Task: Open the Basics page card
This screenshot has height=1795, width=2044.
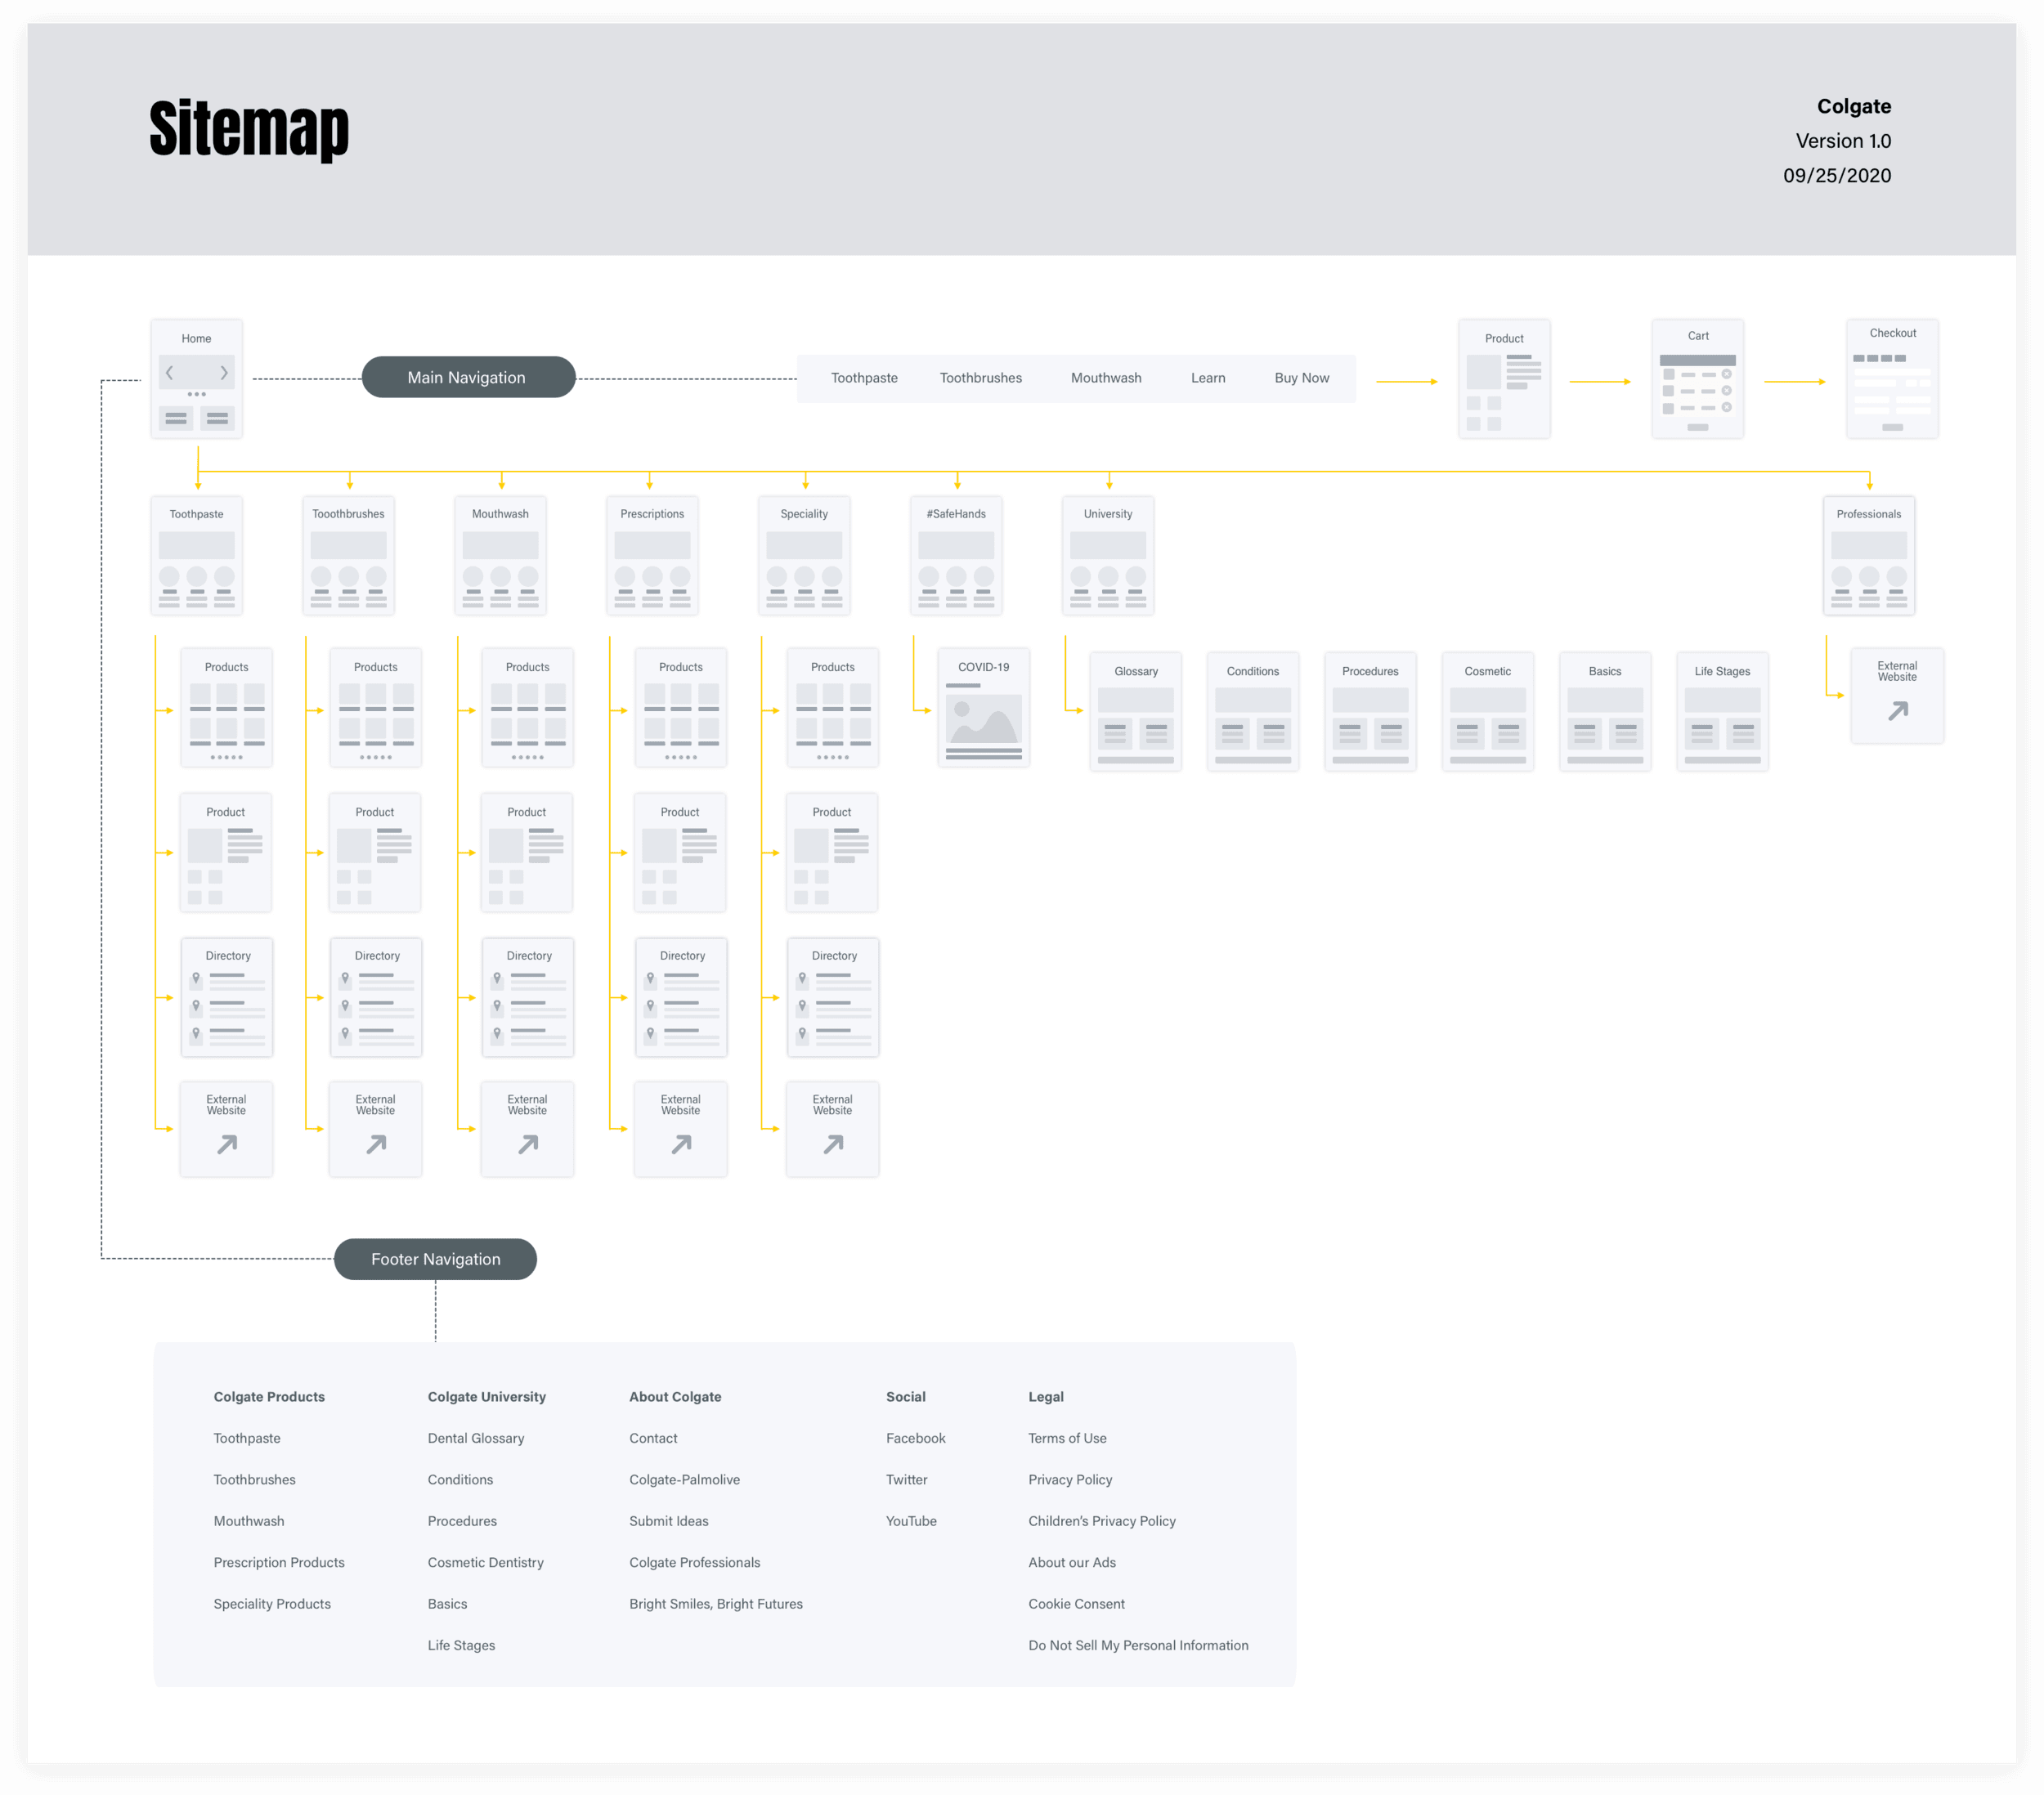Action: 1605,711
